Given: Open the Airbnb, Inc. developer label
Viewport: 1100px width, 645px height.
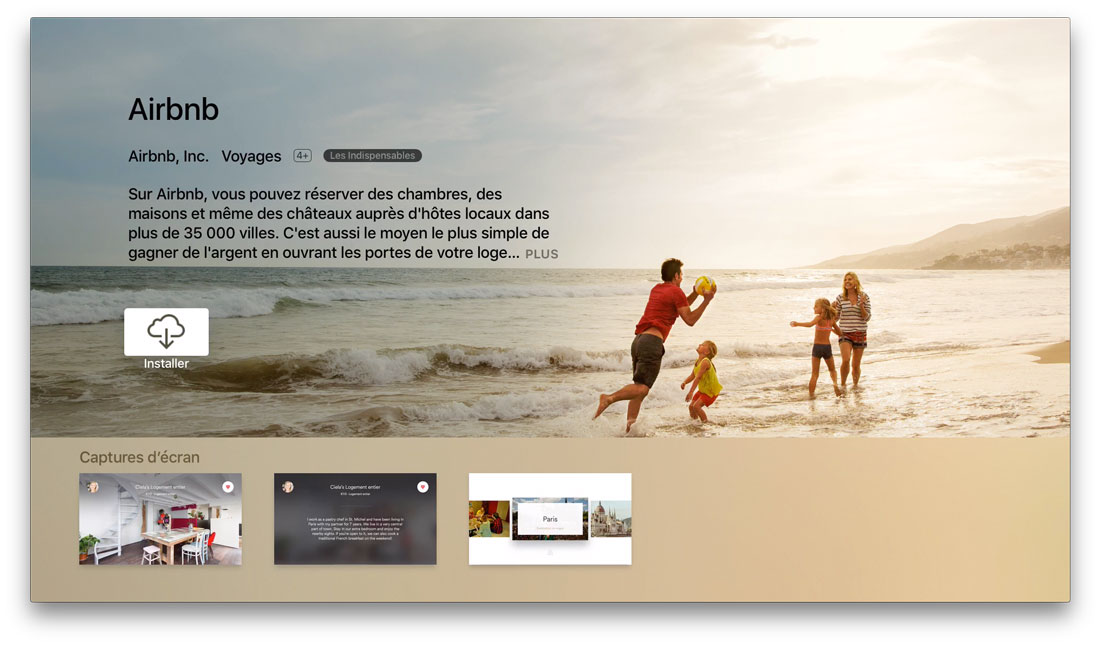Looking at the screenshot, I should 168,157.
